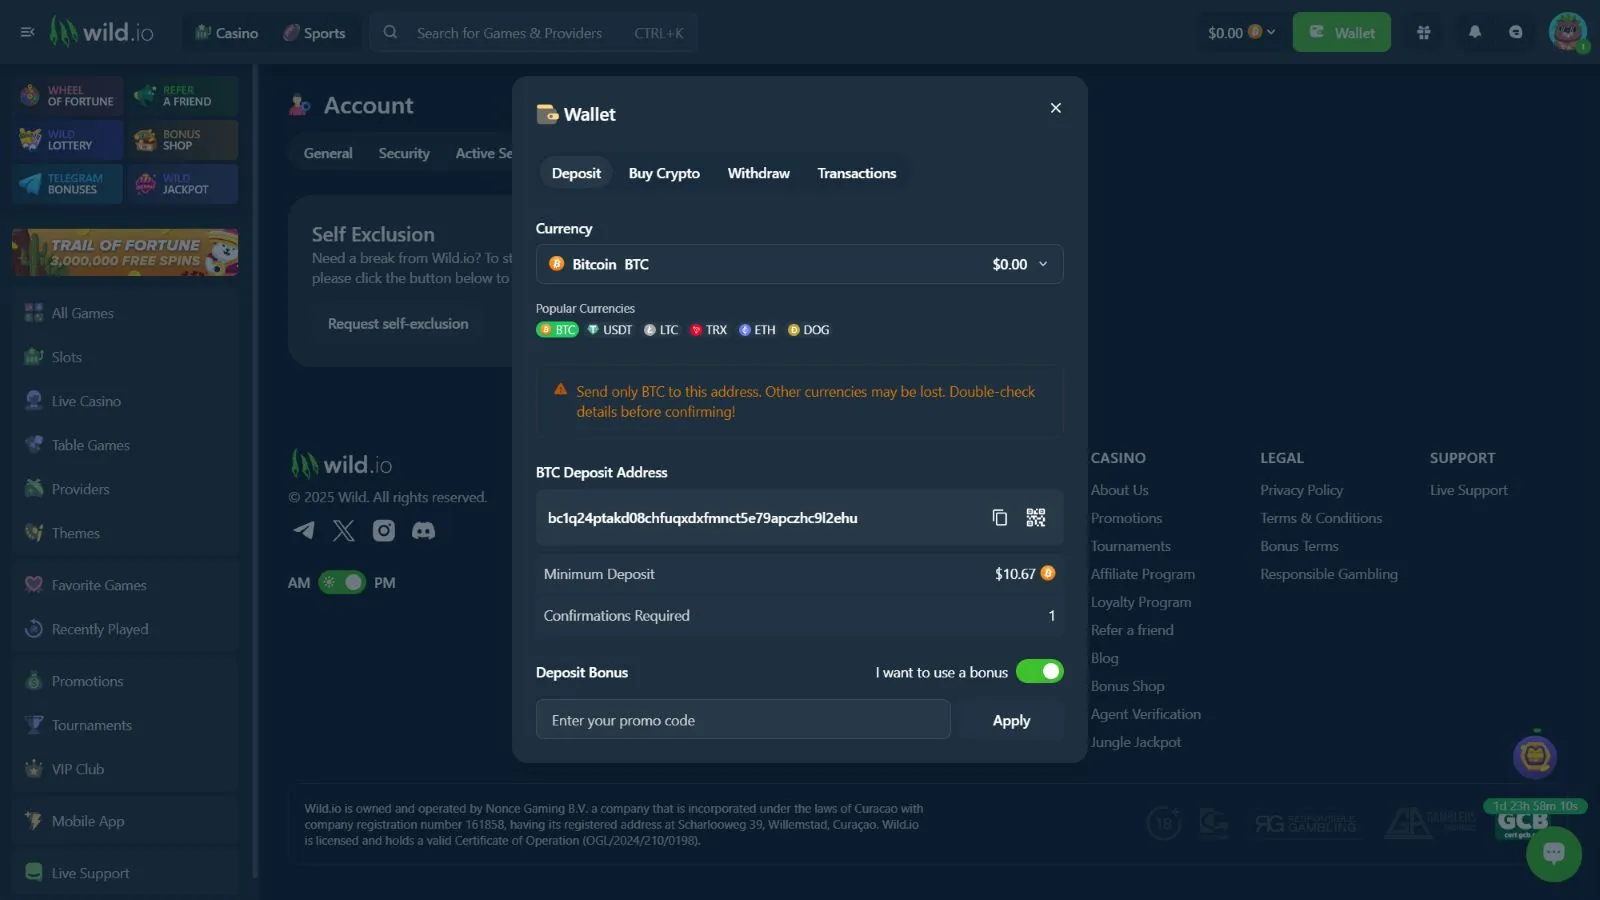Select the USDT popular currency chip
The image size is (1600, 900).
coord(610,330)
